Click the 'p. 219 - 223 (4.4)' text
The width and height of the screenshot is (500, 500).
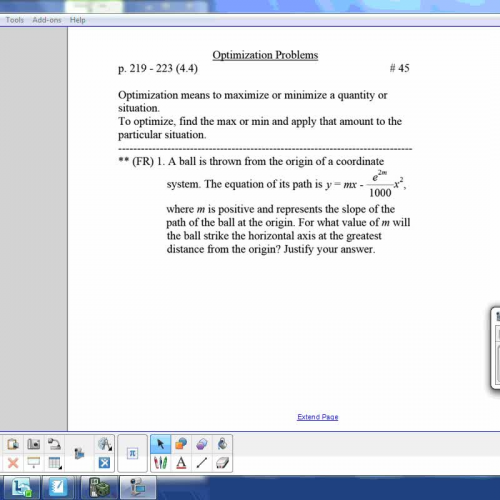(x=158, y=68)
